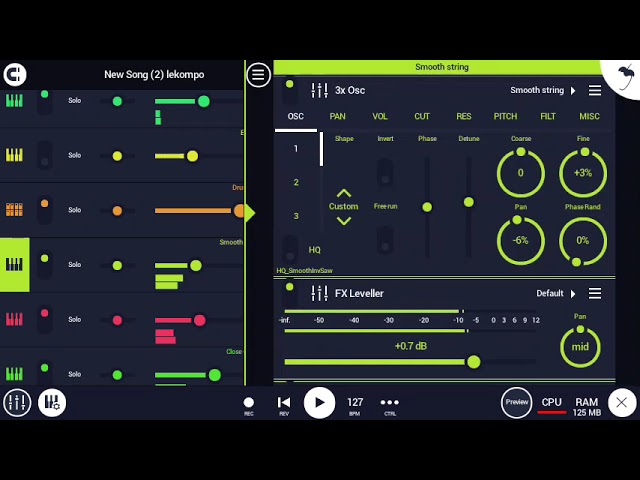This screenshot has width=640, height=480.
Task: Select previous shape with up chevron
Action: tap(344, 193)
